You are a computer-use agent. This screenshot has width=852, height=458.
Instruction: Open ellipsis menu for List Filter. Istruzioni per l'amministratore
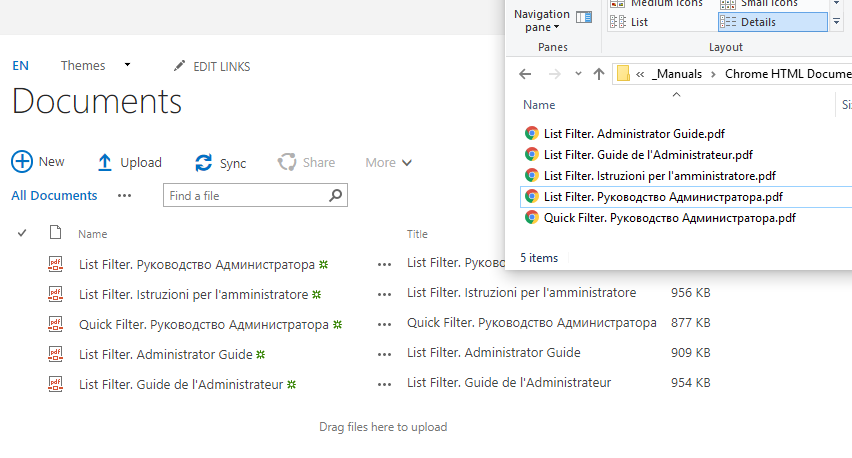coord(384,294)
